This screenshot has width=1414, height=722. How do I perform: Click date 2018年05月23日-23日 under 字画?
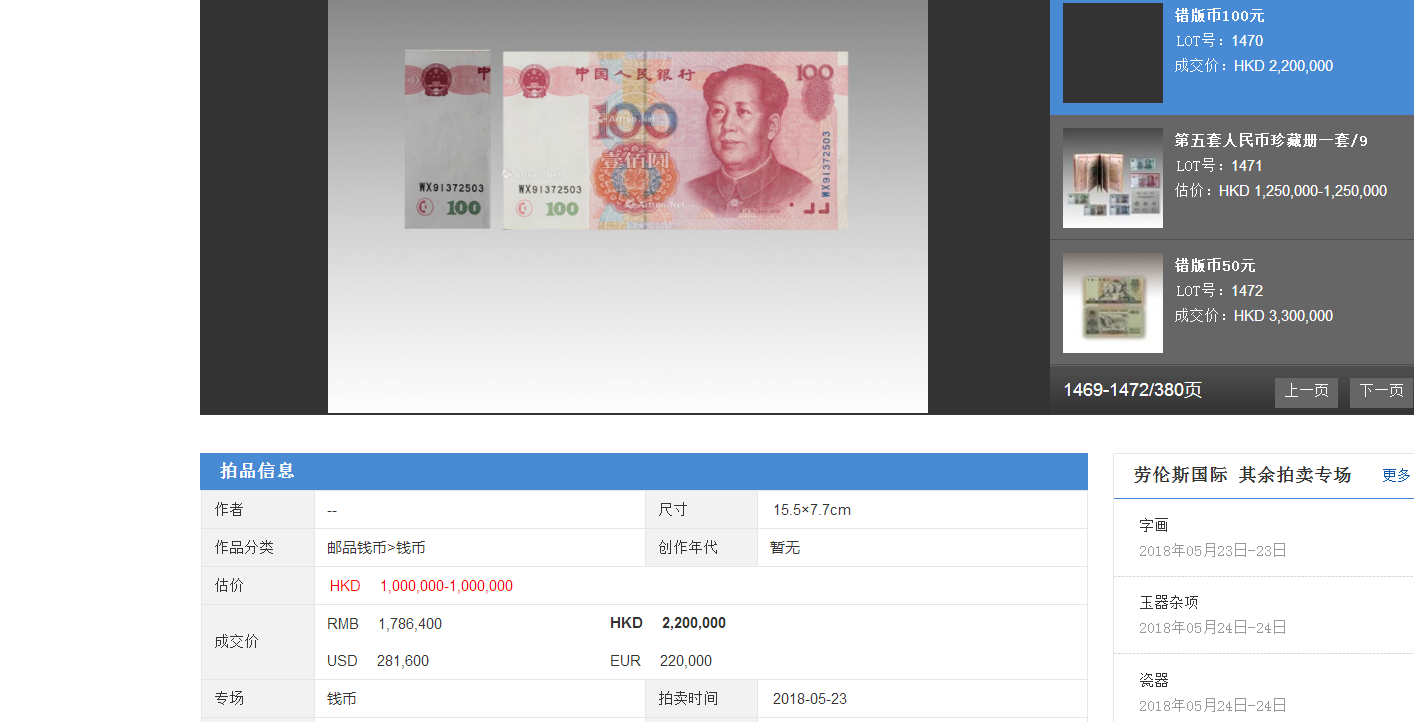[x=1213, y=551]
